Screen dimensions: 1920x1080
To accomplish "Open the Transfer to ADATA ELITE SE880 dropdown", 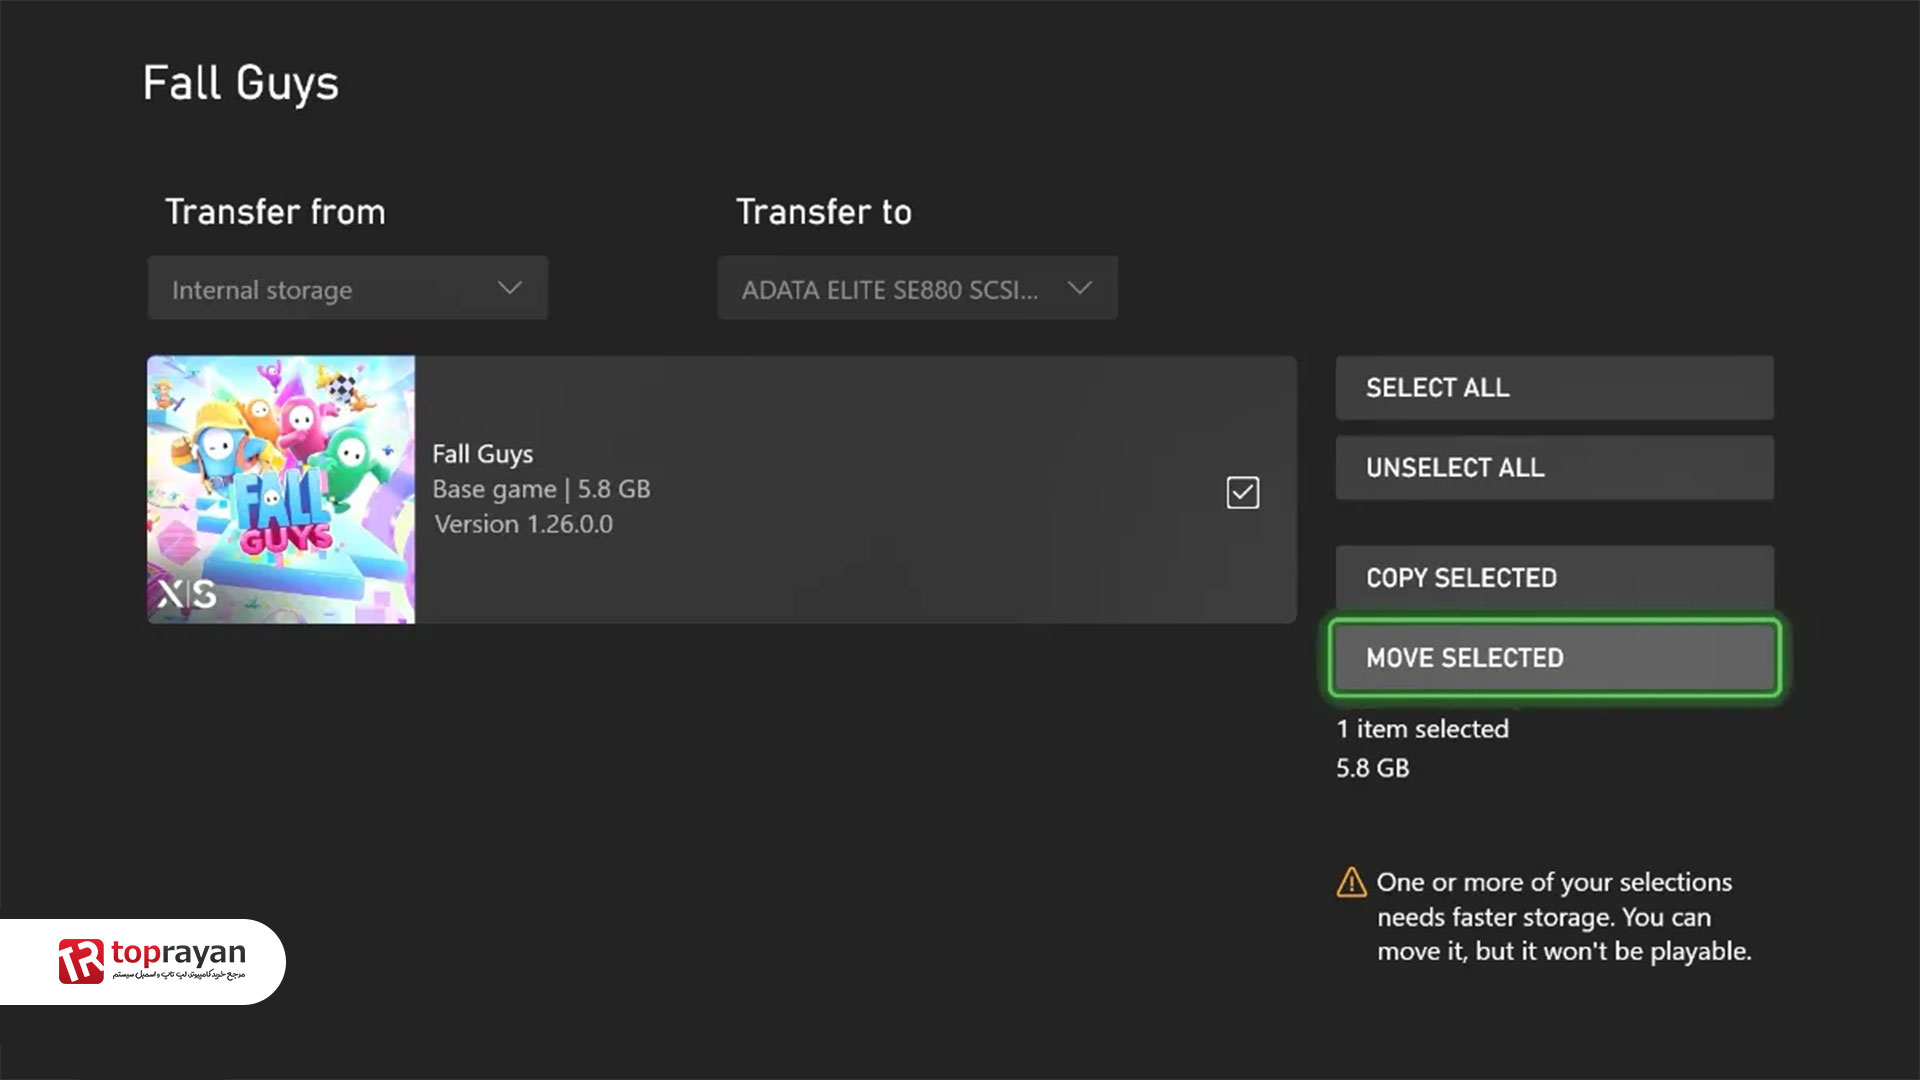I will click(x=917, y=288).
